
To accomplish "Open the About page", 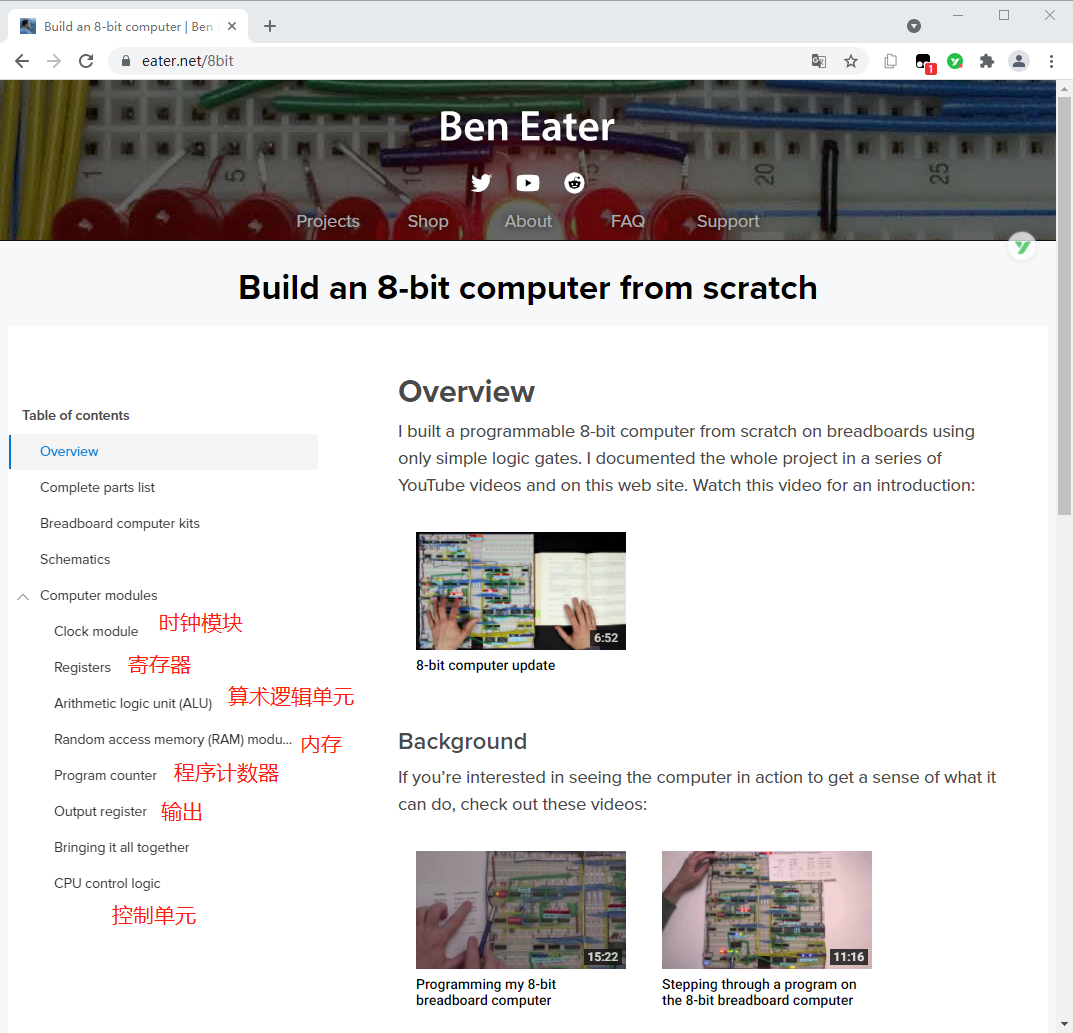I will 528,221.
